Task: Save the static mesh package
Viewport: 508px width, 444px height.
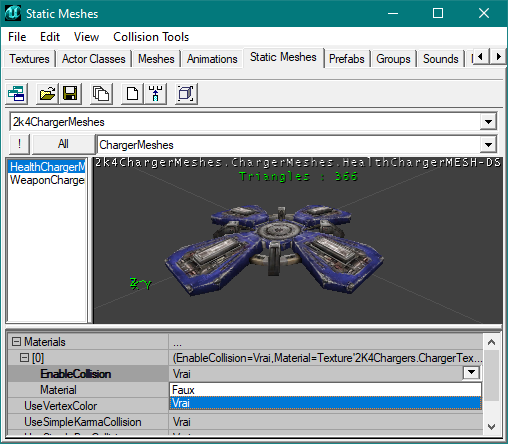Action: coord(70,94)
